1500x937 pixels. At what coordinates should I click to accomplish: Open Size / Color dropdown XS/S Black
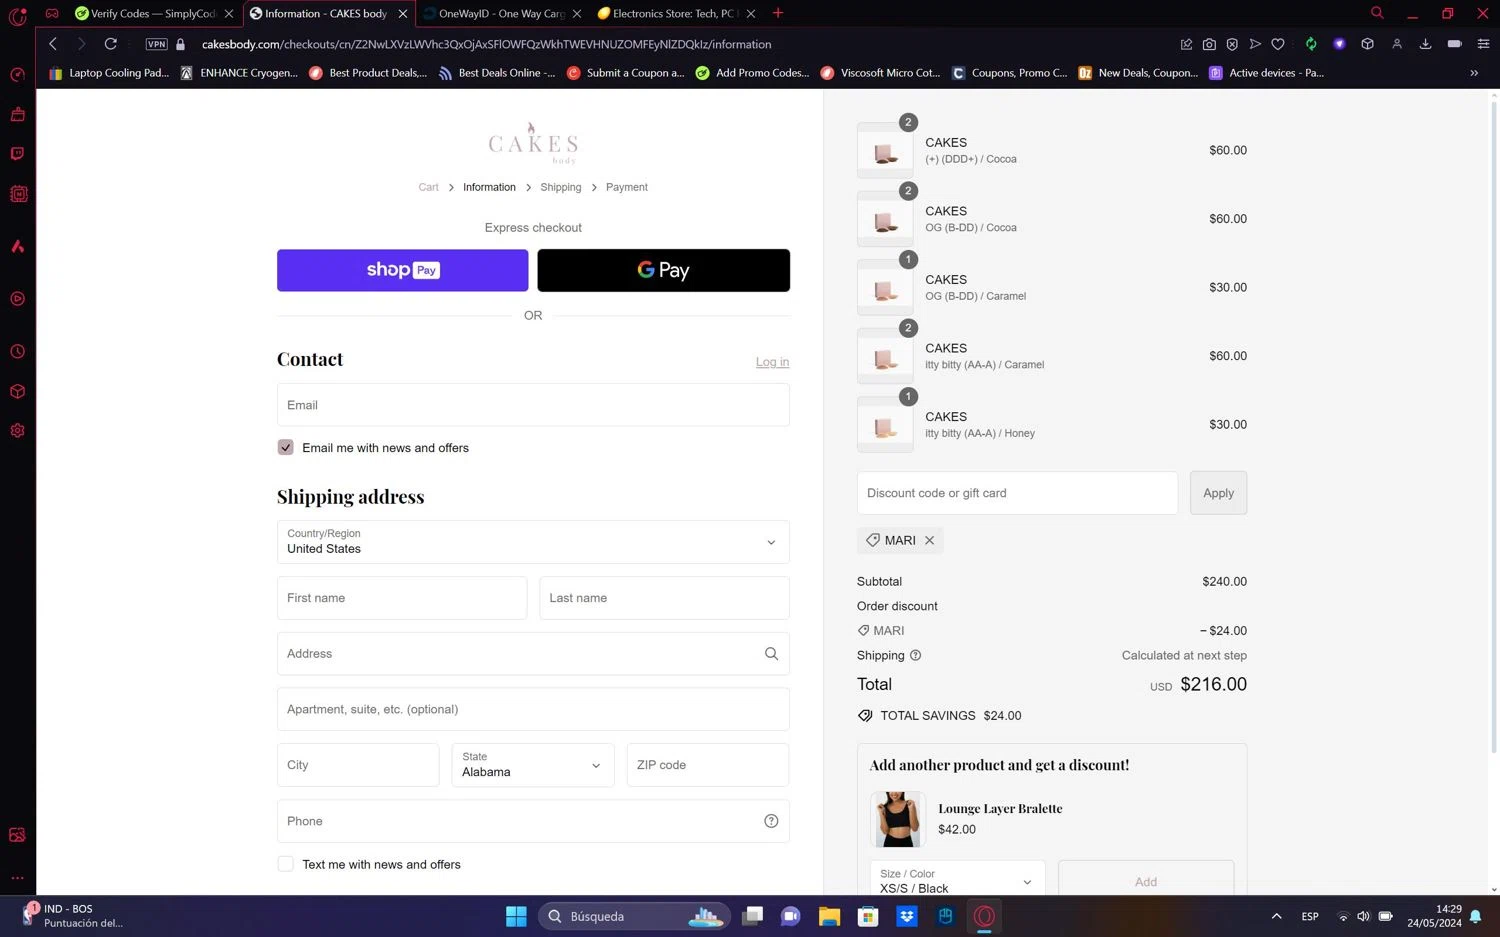[x=957, y=881]
